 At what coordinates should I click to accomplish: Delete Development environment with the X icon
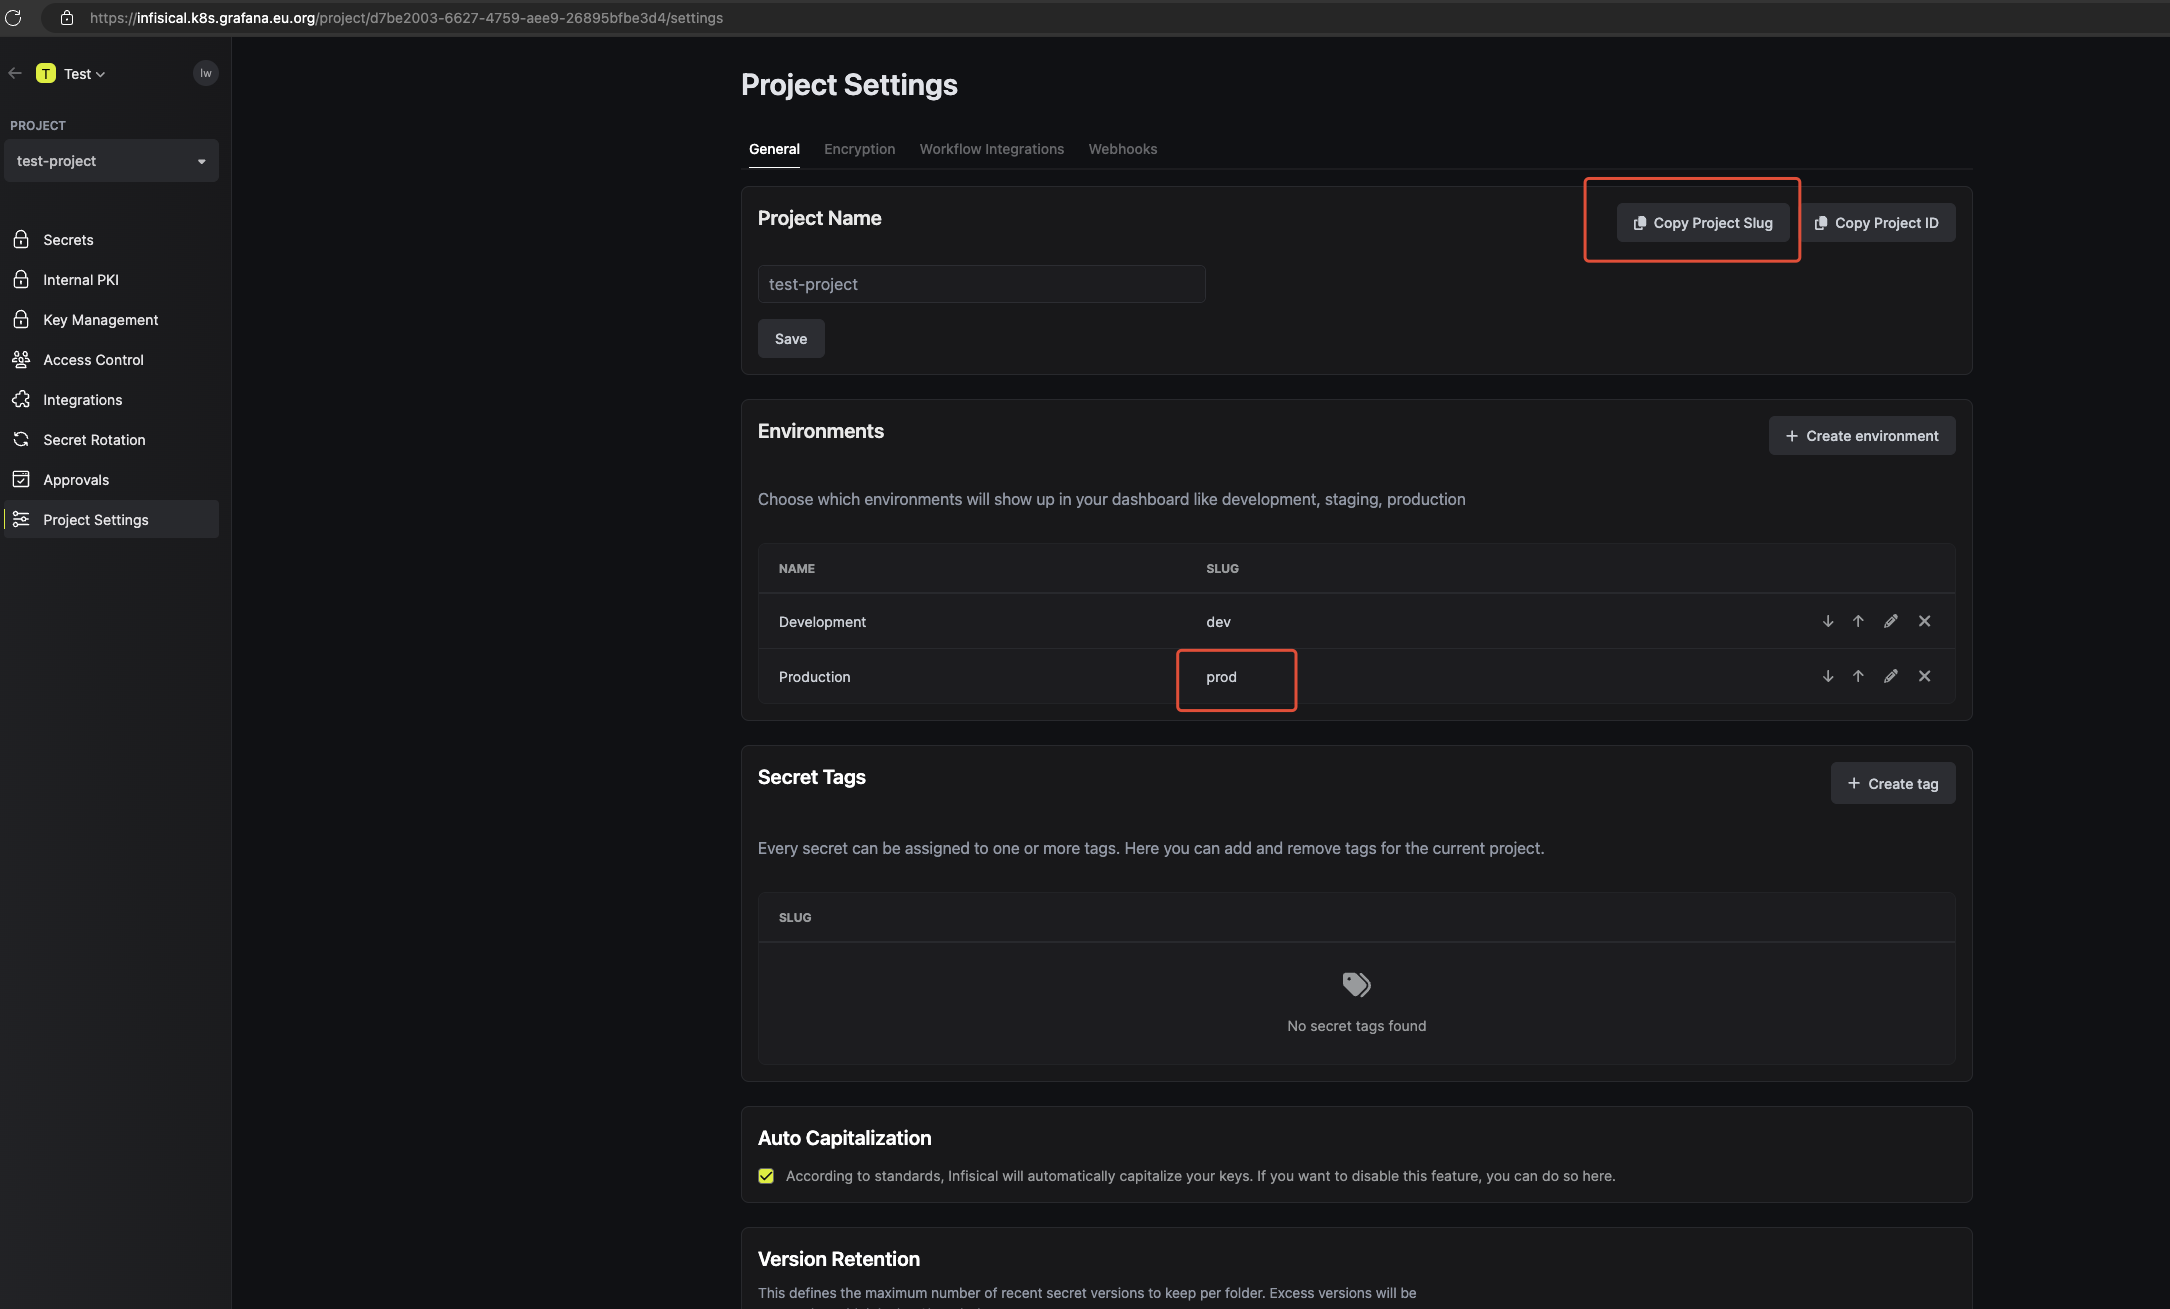coord(1924,621)
